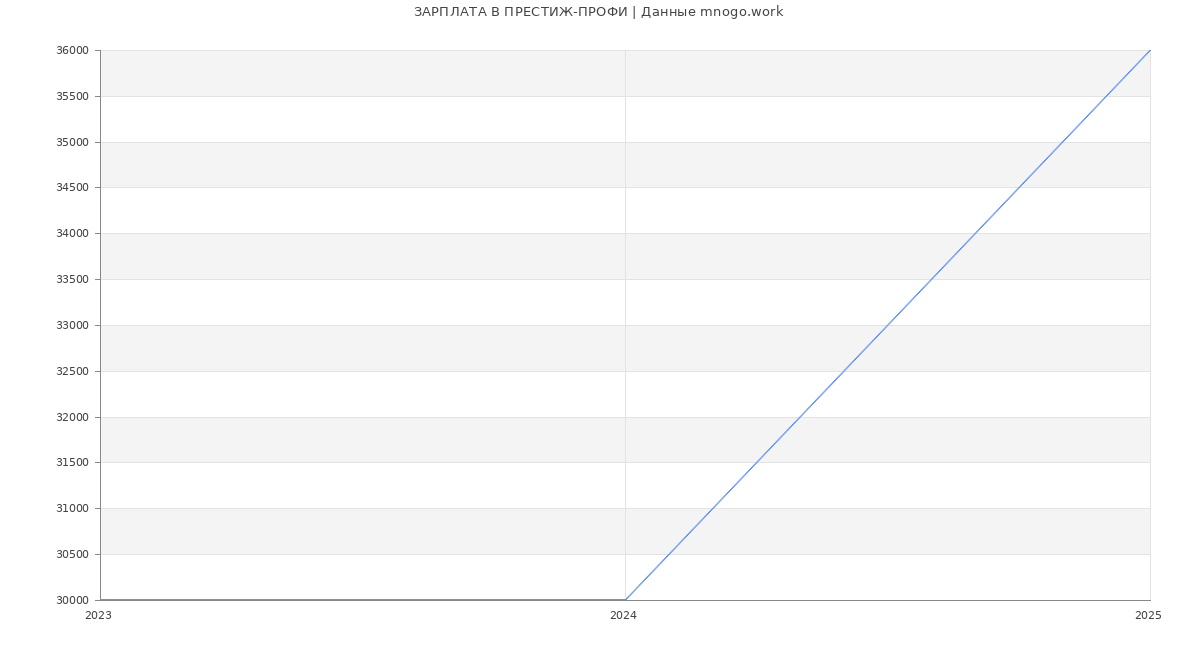Select the 2023 data point at line start
Screen dimensions: 1200x650
101,600
